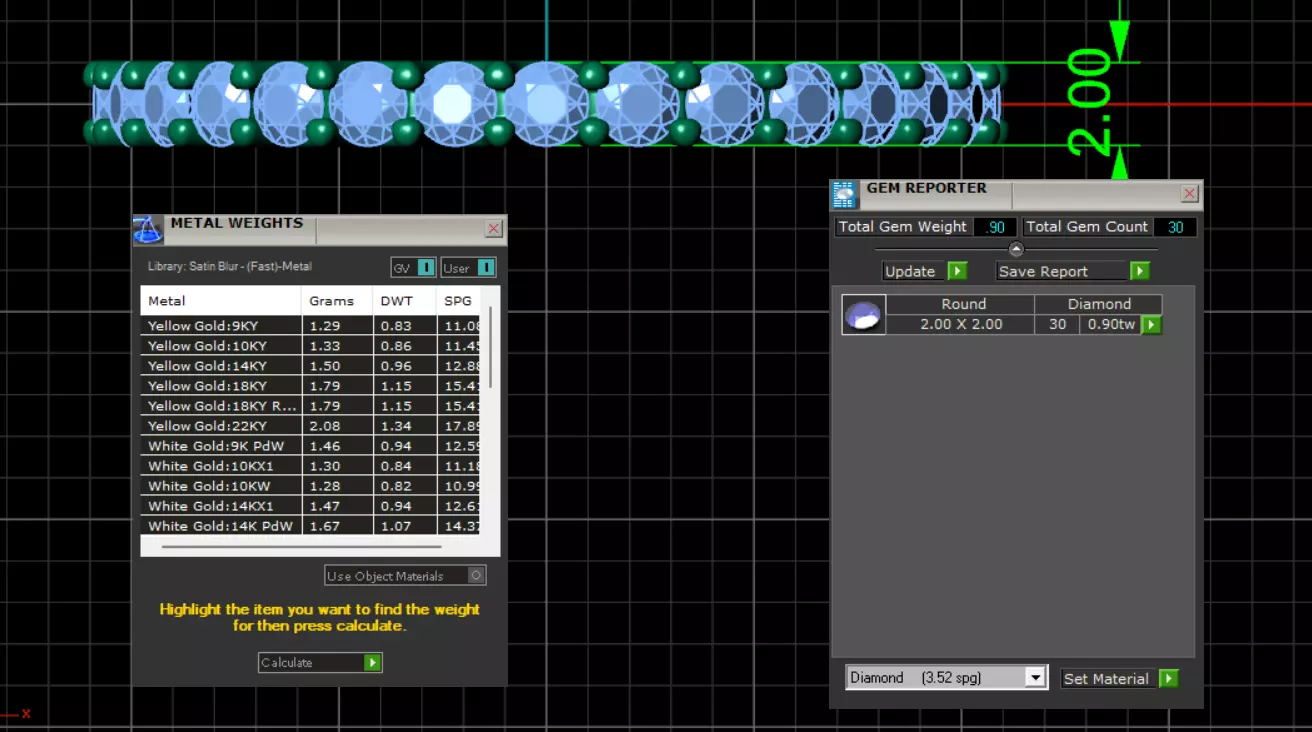Viewport: 1312px width, 732px height.
Task: Close the Metal Weights panel
Action: click(493, 229)
